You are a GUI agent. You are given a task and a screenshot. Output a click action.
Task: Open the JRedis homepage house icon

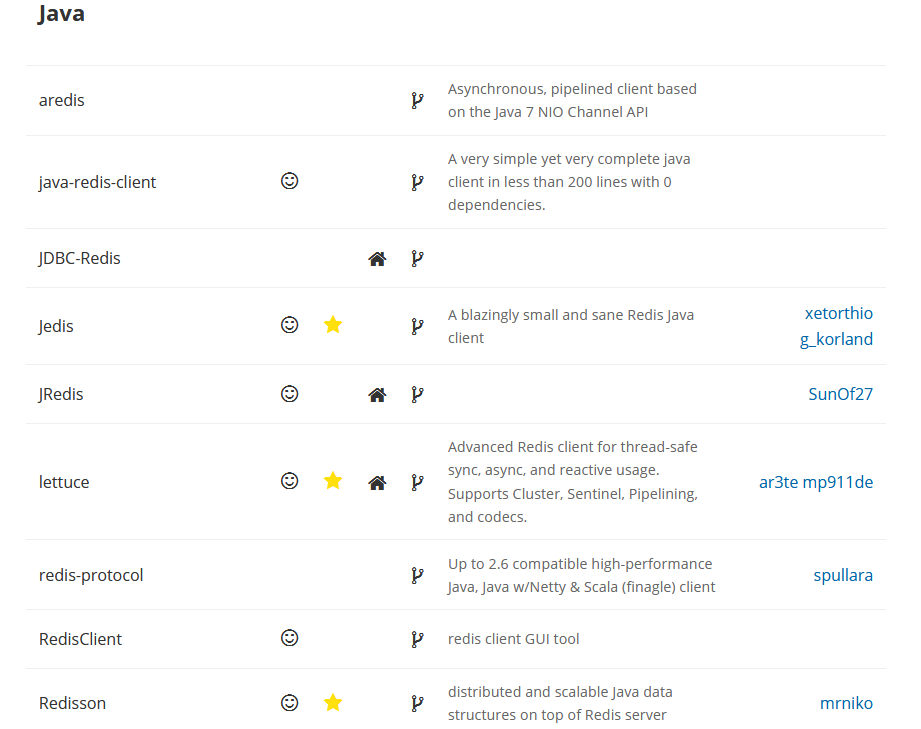point(377,395)
